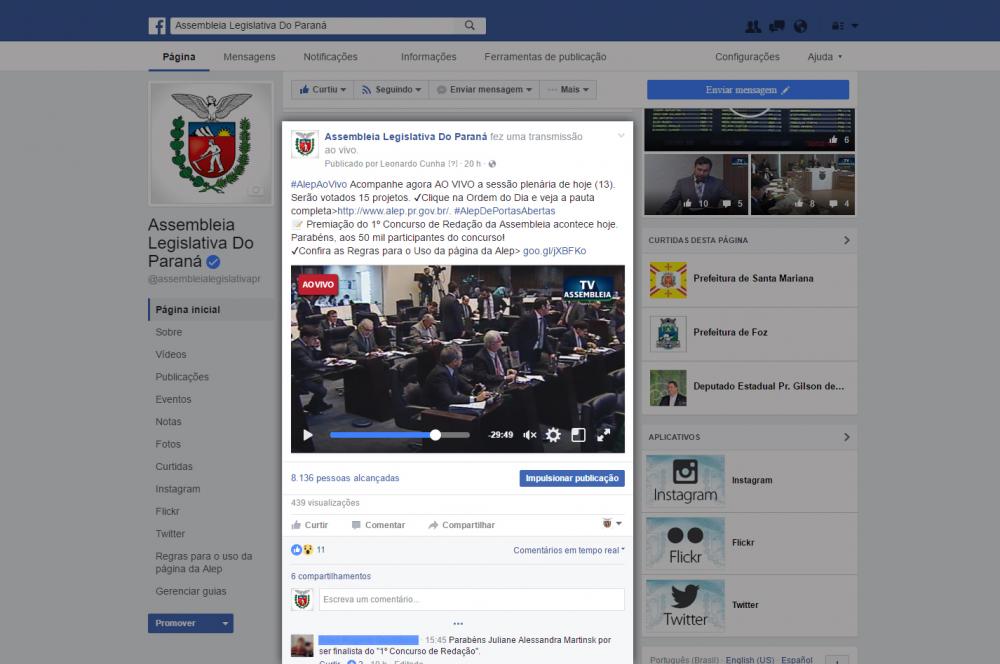Click the Facebook logo icon

(157, 26)
